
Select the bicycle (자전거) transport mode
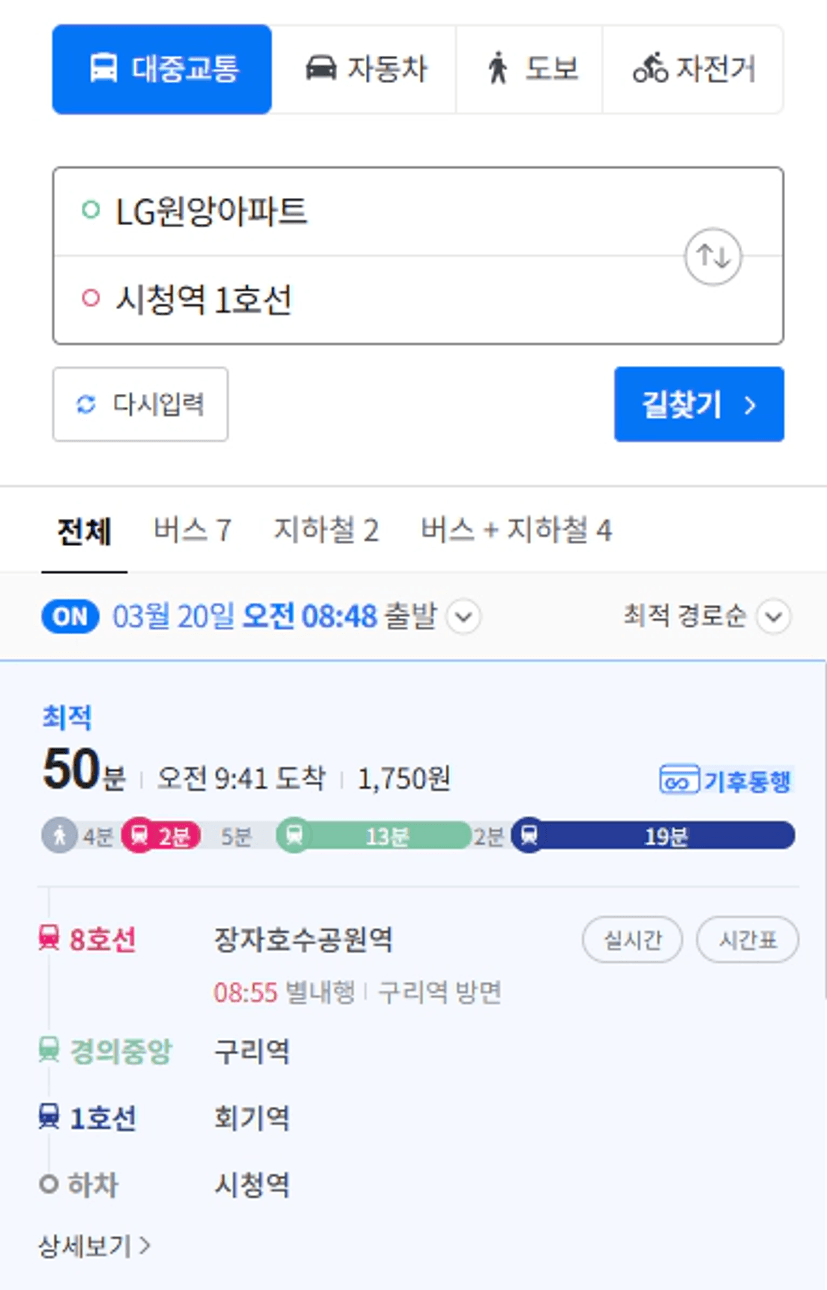693,69
